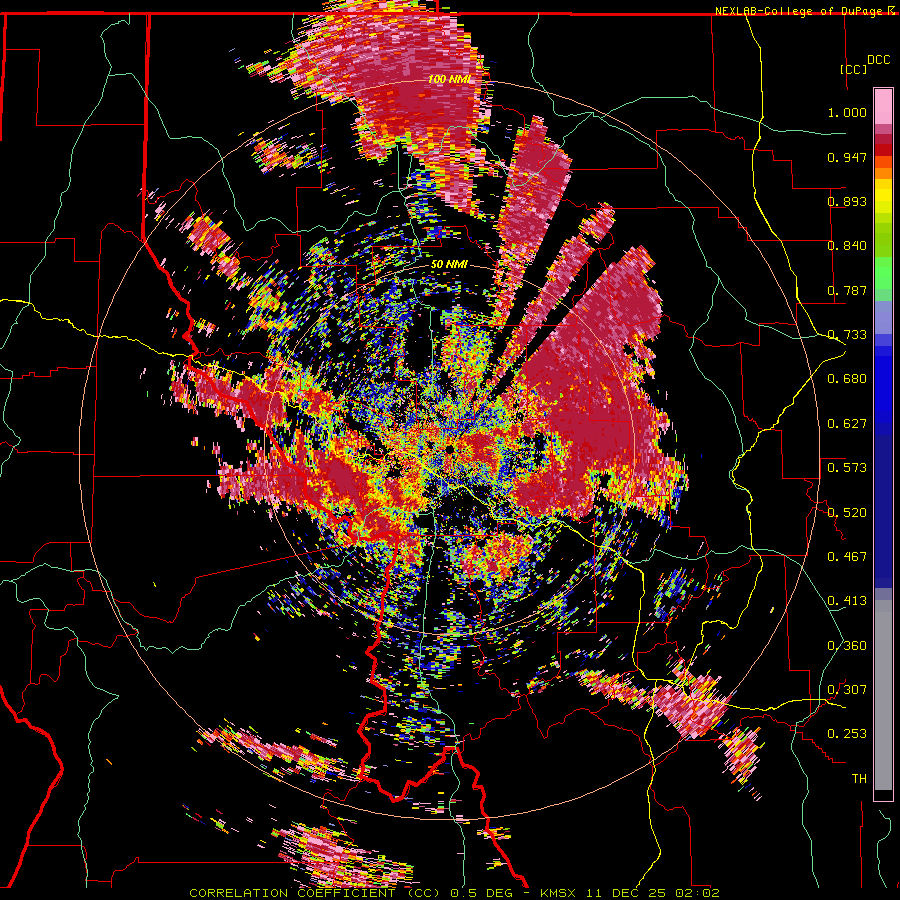Click the 0.893 scale value
This screenshot has height=900, width=900.
click(x=847, y=201)
